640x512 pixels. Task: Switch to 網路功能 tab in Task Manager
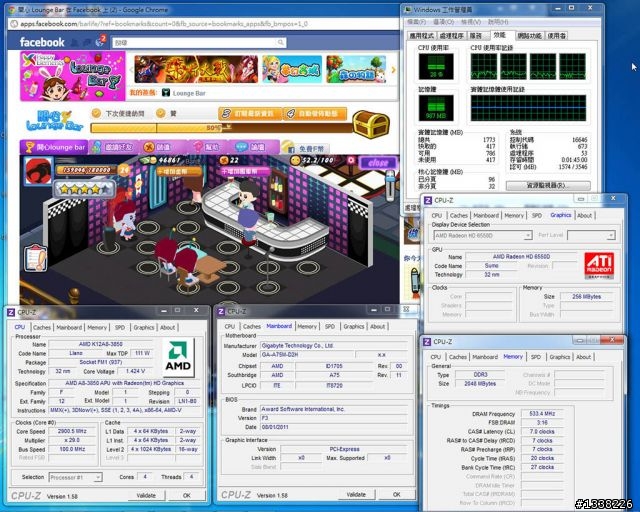[x=529, y=35]
